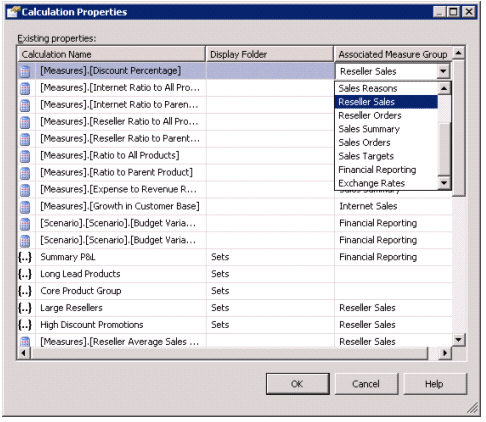Click horizontal scrollbar left arrow
Screen dimensions: 486x422
click(24, 353)
